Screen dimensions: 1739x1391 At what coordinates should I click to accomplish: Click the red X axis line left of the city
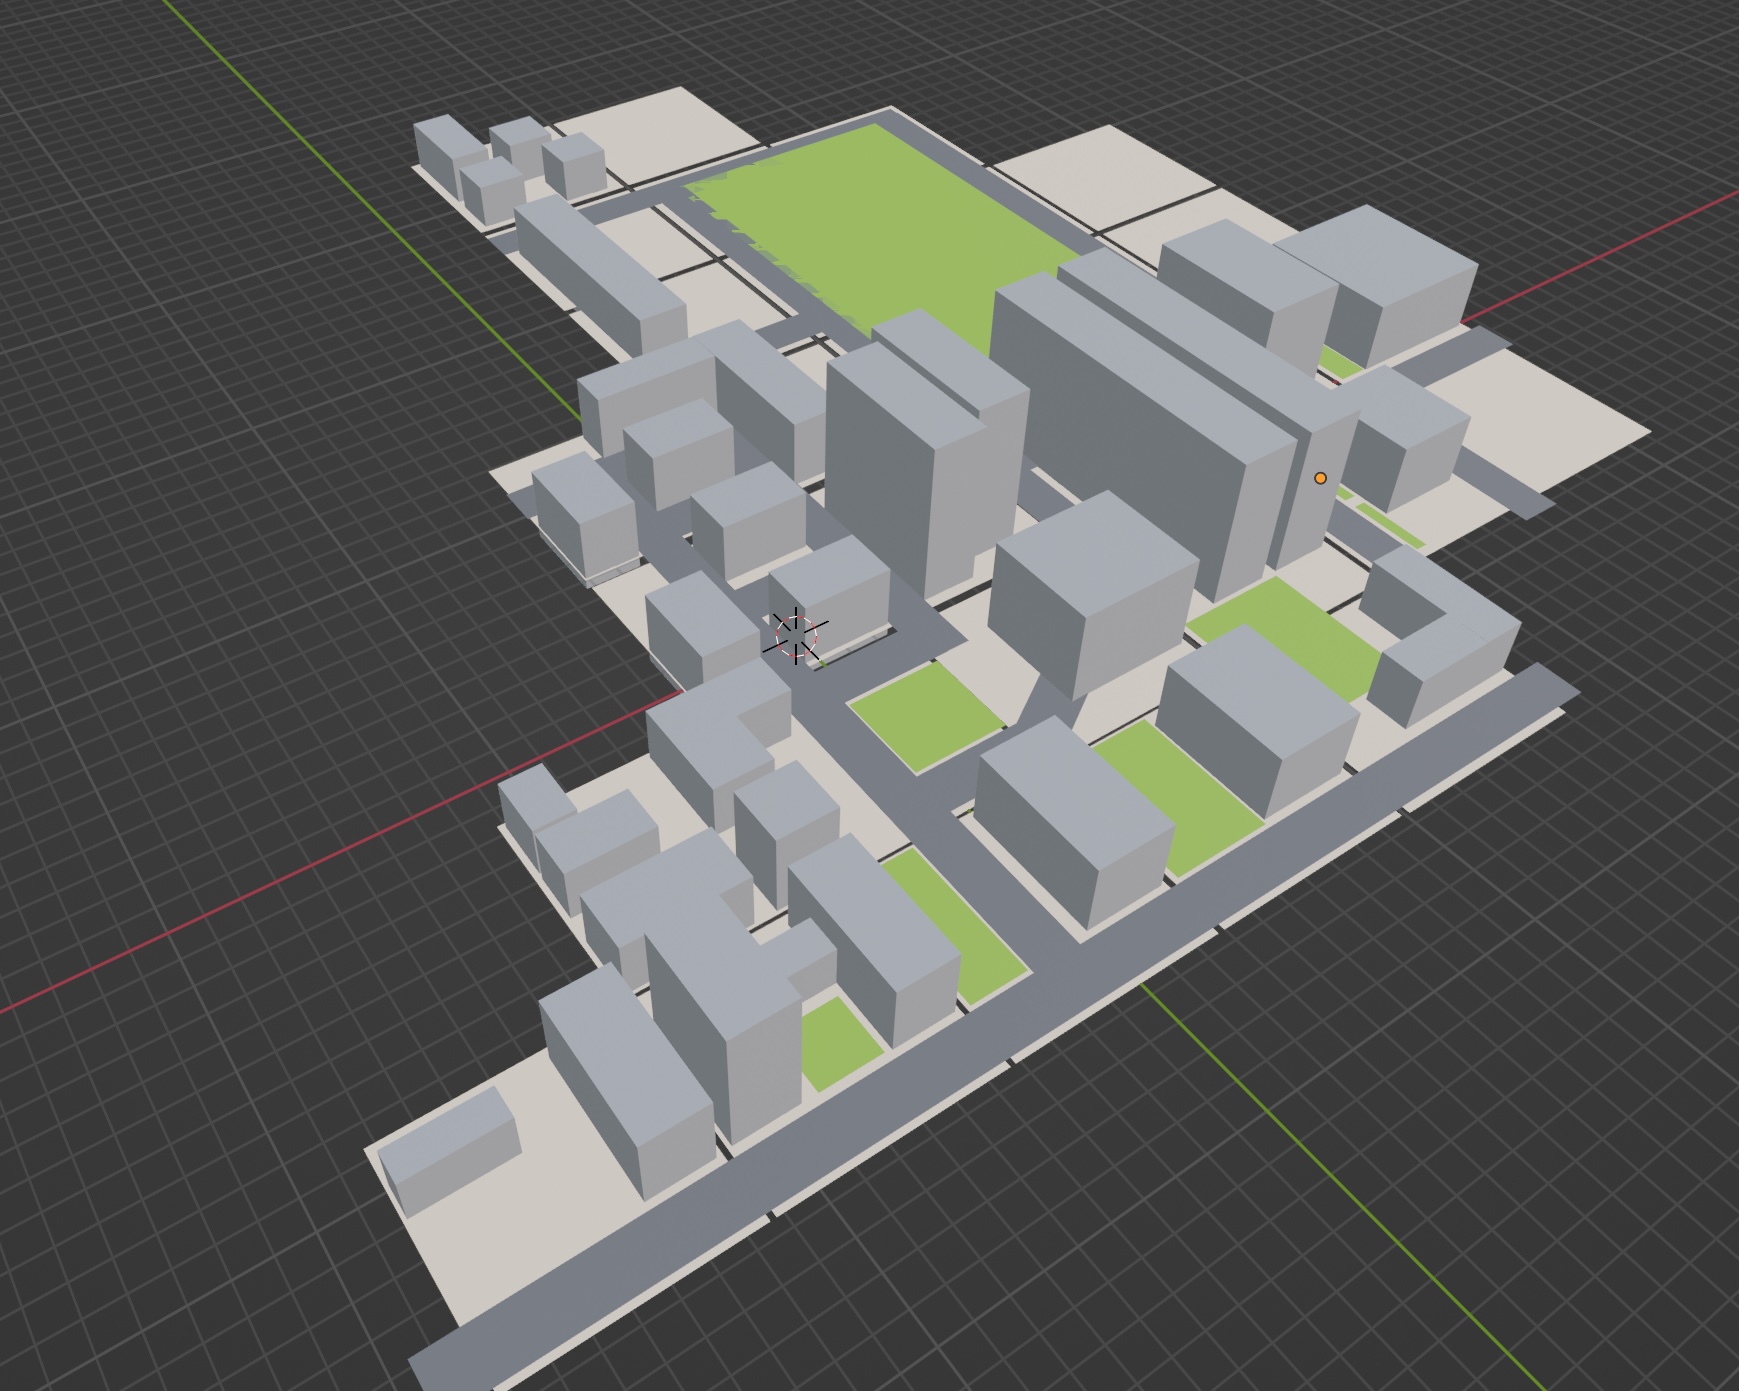coord(250,905)
